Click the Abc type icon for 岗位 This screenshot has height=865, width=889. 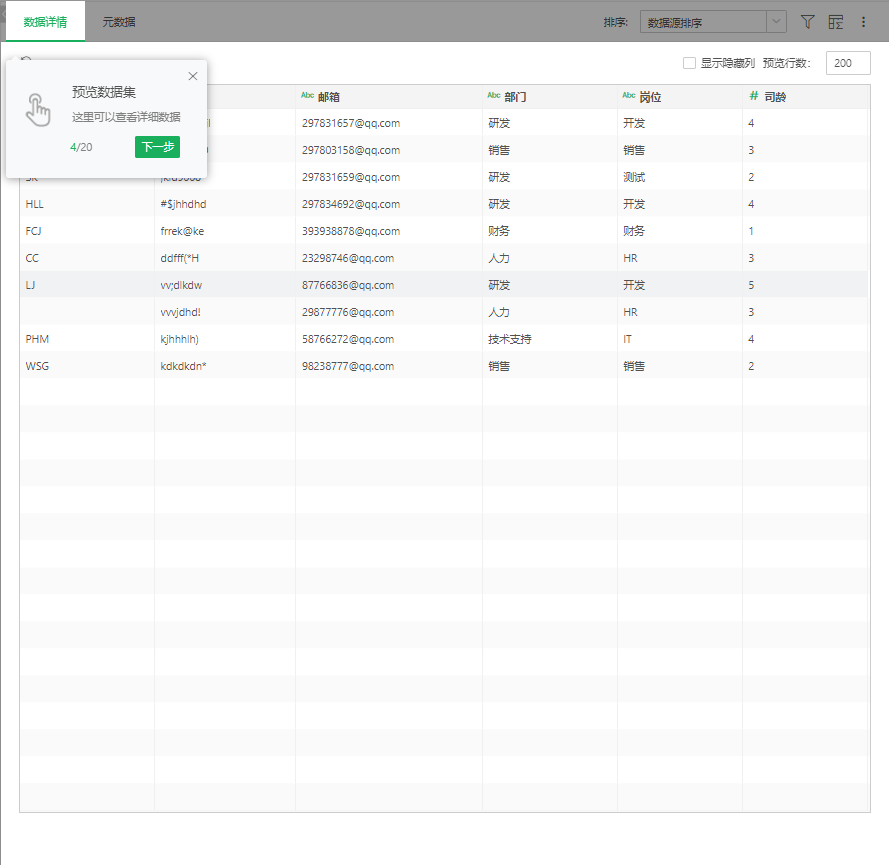[629, 96]
